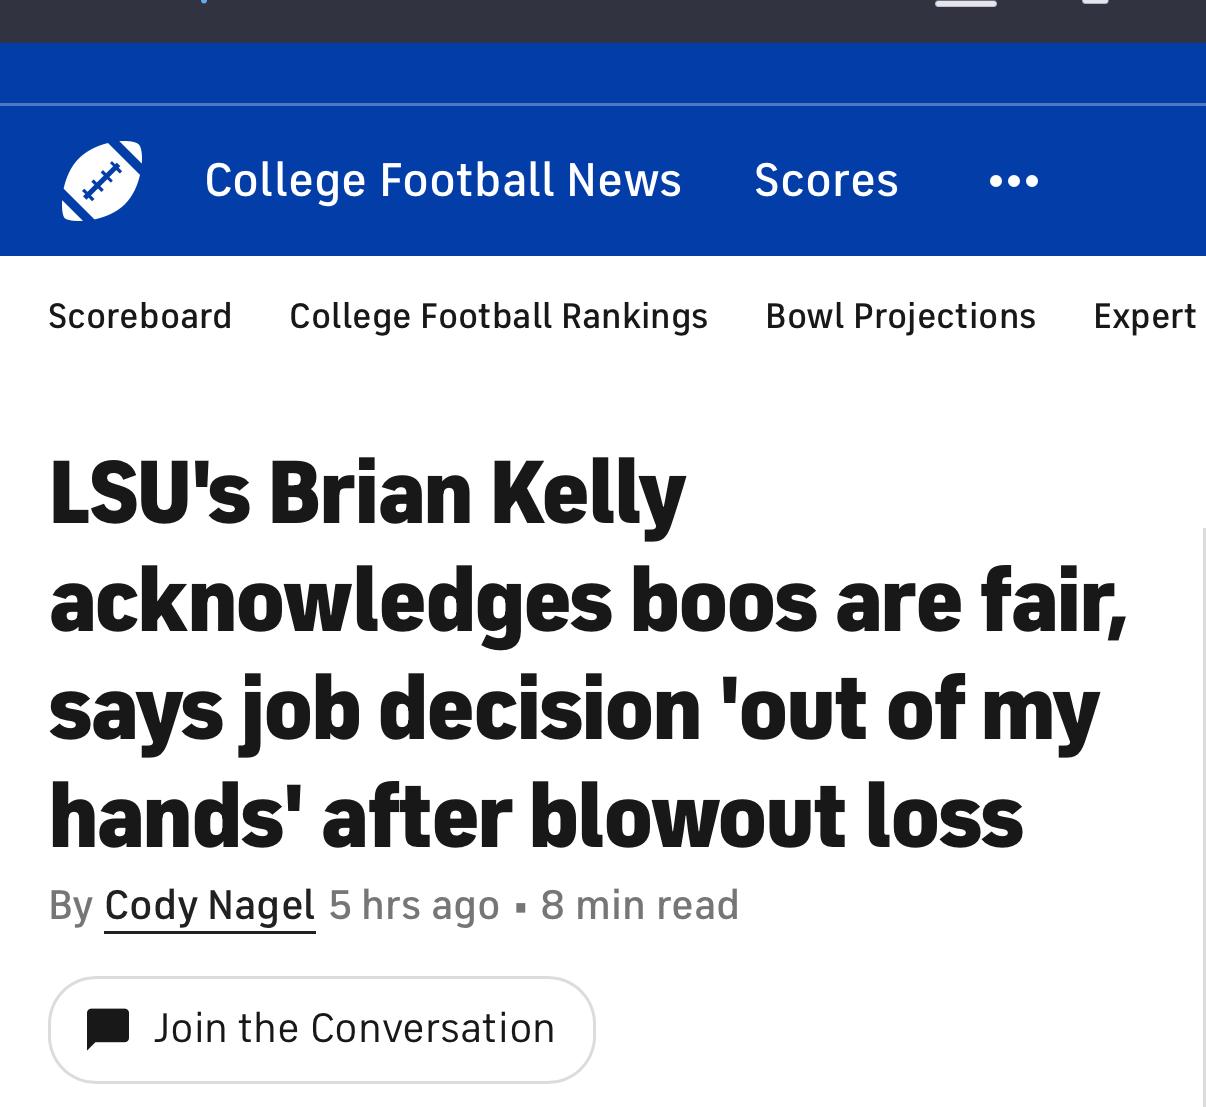
Task: Click the football logo icon
Action: (102, 181)
